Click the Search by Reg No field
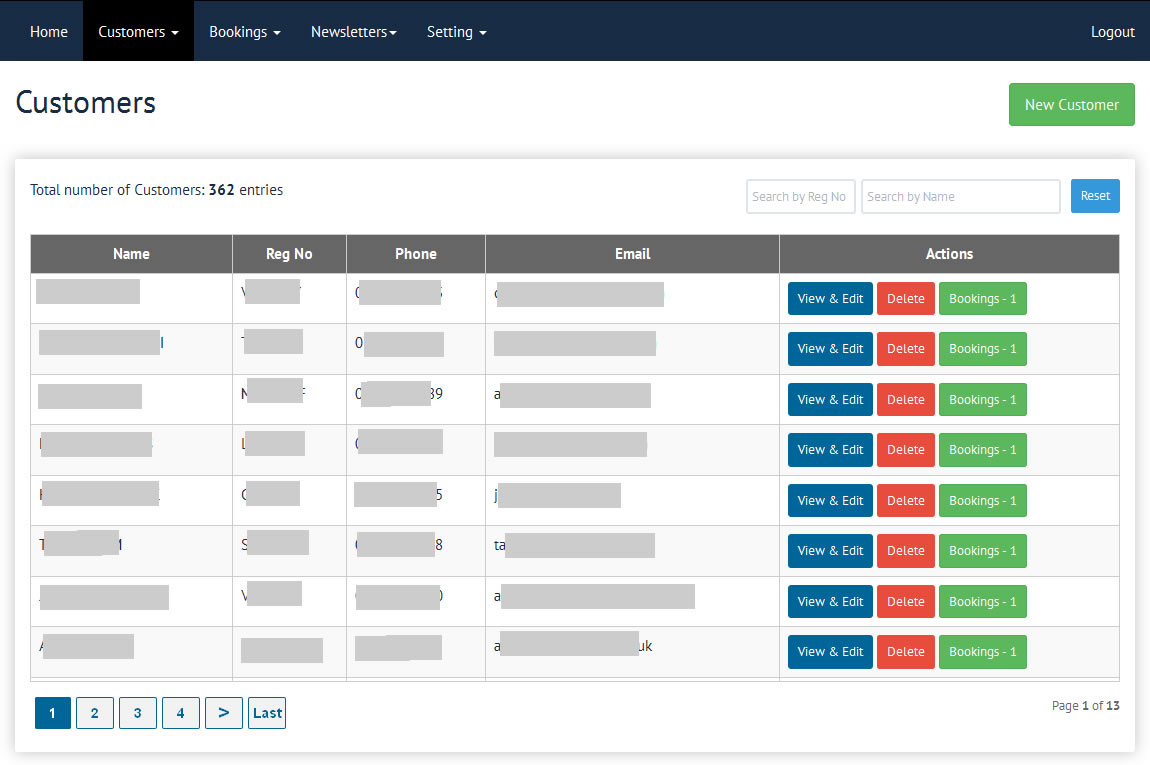Image resolution: width=1150 pixels, height=765 pixels. pyautogui.click(x=800, y=197)
